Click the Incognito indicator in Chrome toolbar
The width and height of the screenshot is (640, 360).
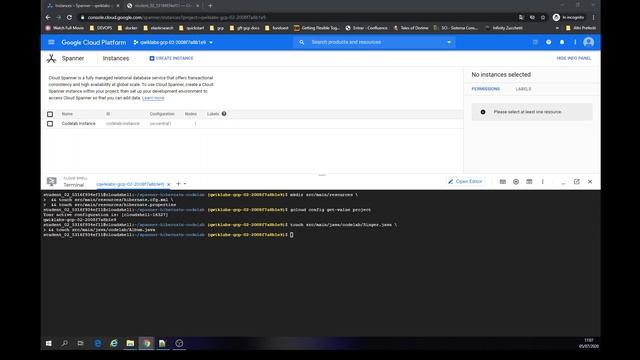pos(569,18)
